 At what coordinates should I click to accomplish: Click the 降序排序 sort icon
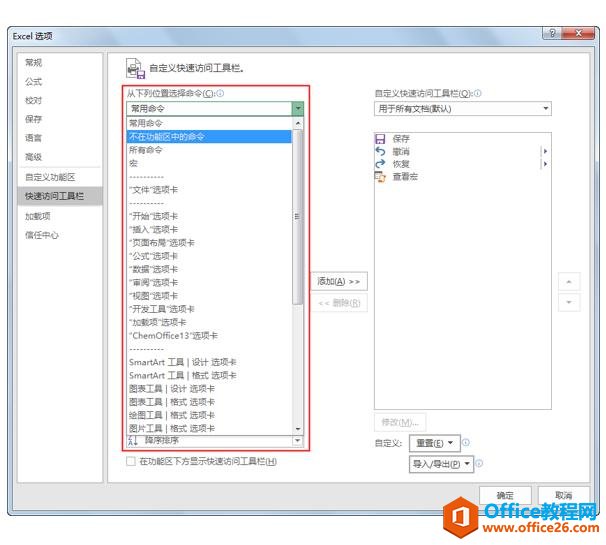(x=133, y=440)
